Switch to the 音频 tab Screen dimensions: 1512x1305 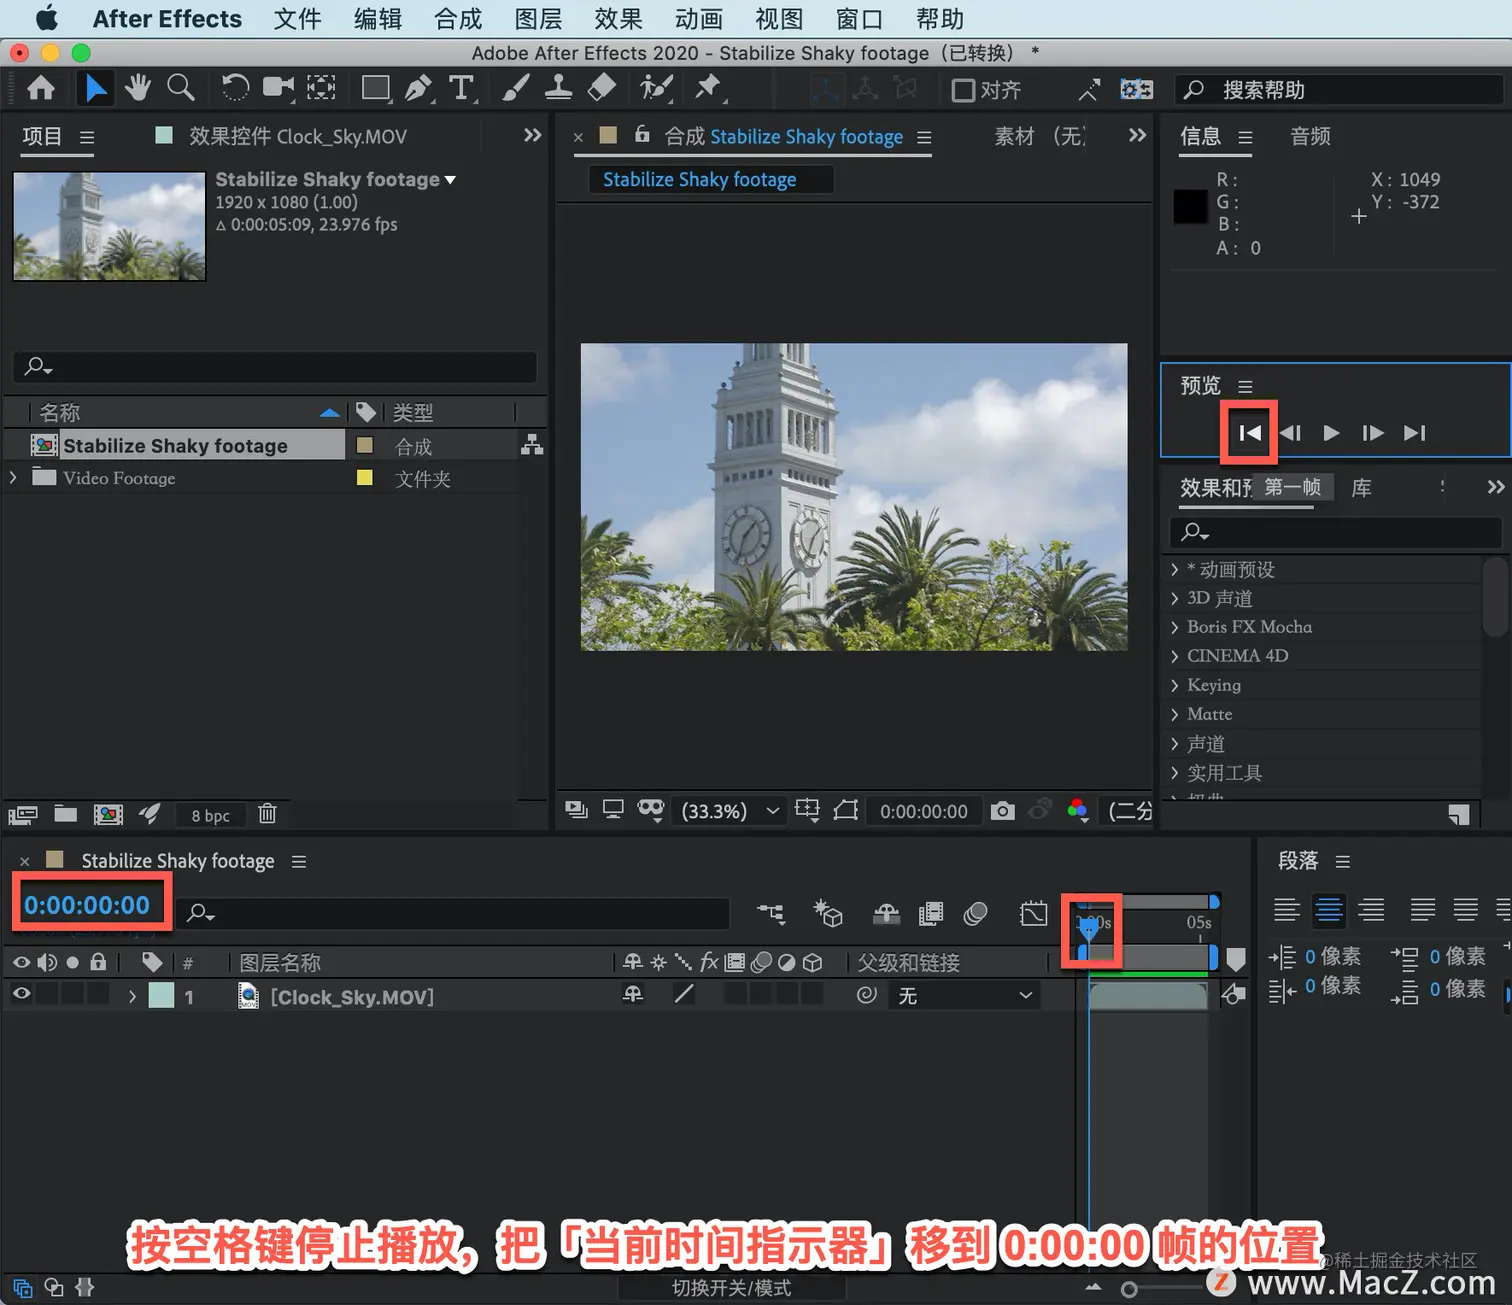(1310, 136)
